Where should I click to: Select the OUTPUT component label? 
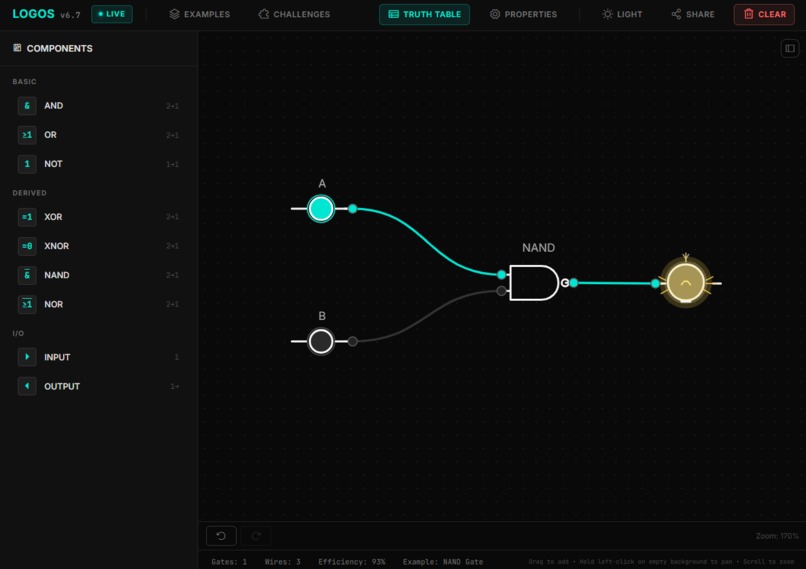pyautogui.click(x=62, y=386)
